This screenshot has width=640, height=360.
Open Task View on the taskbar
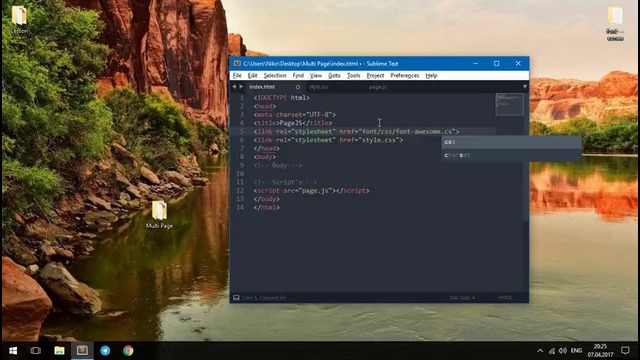click(36, 351)
